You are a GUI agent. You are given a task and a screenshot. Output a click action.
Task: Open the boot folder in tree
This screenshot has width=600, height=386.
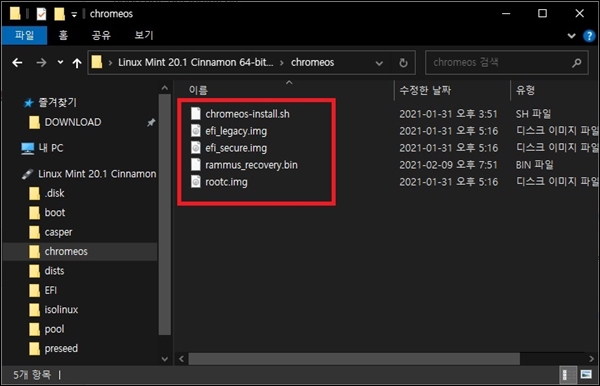[55, 213]
